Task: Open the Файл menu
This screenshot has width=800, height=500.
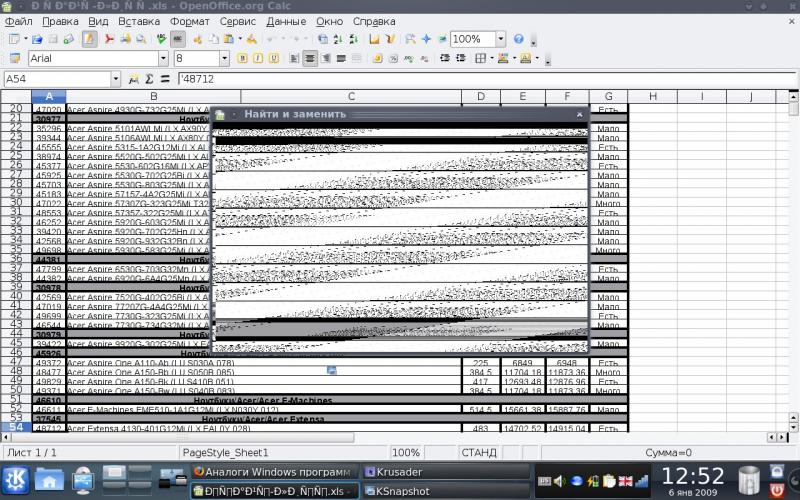Action: 18,21
